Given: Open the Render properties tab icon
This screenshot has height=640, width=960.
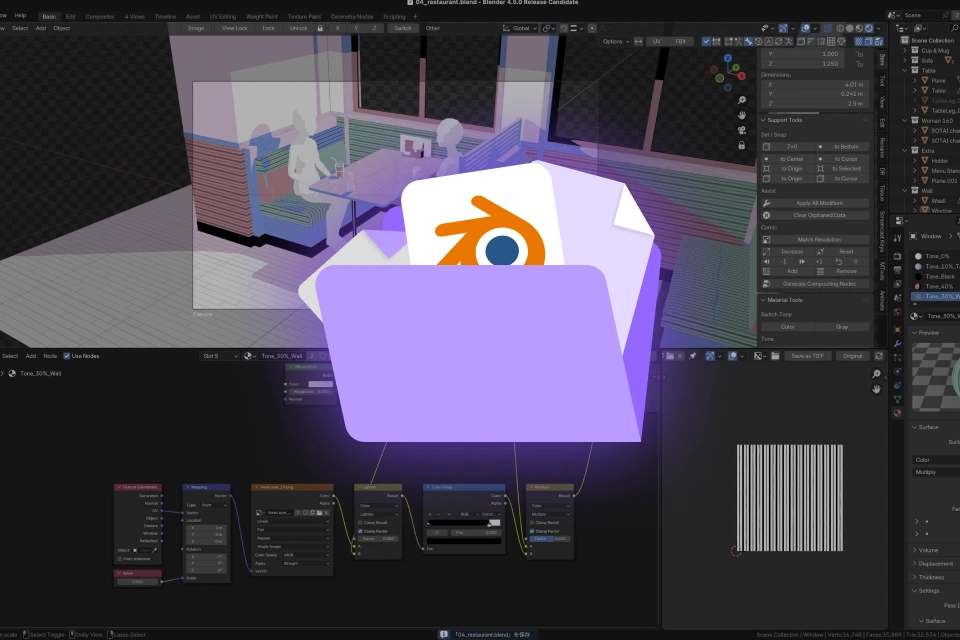Looking at the screenshot, I should (898, 256).
